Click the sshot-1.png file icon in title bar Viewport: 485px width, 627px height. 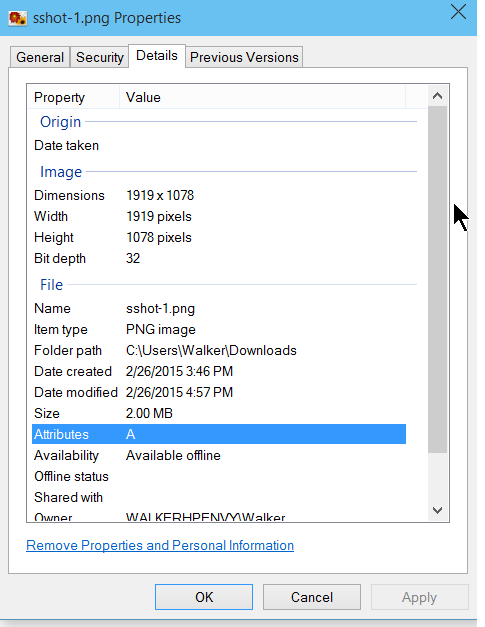(x=18, y=18)
